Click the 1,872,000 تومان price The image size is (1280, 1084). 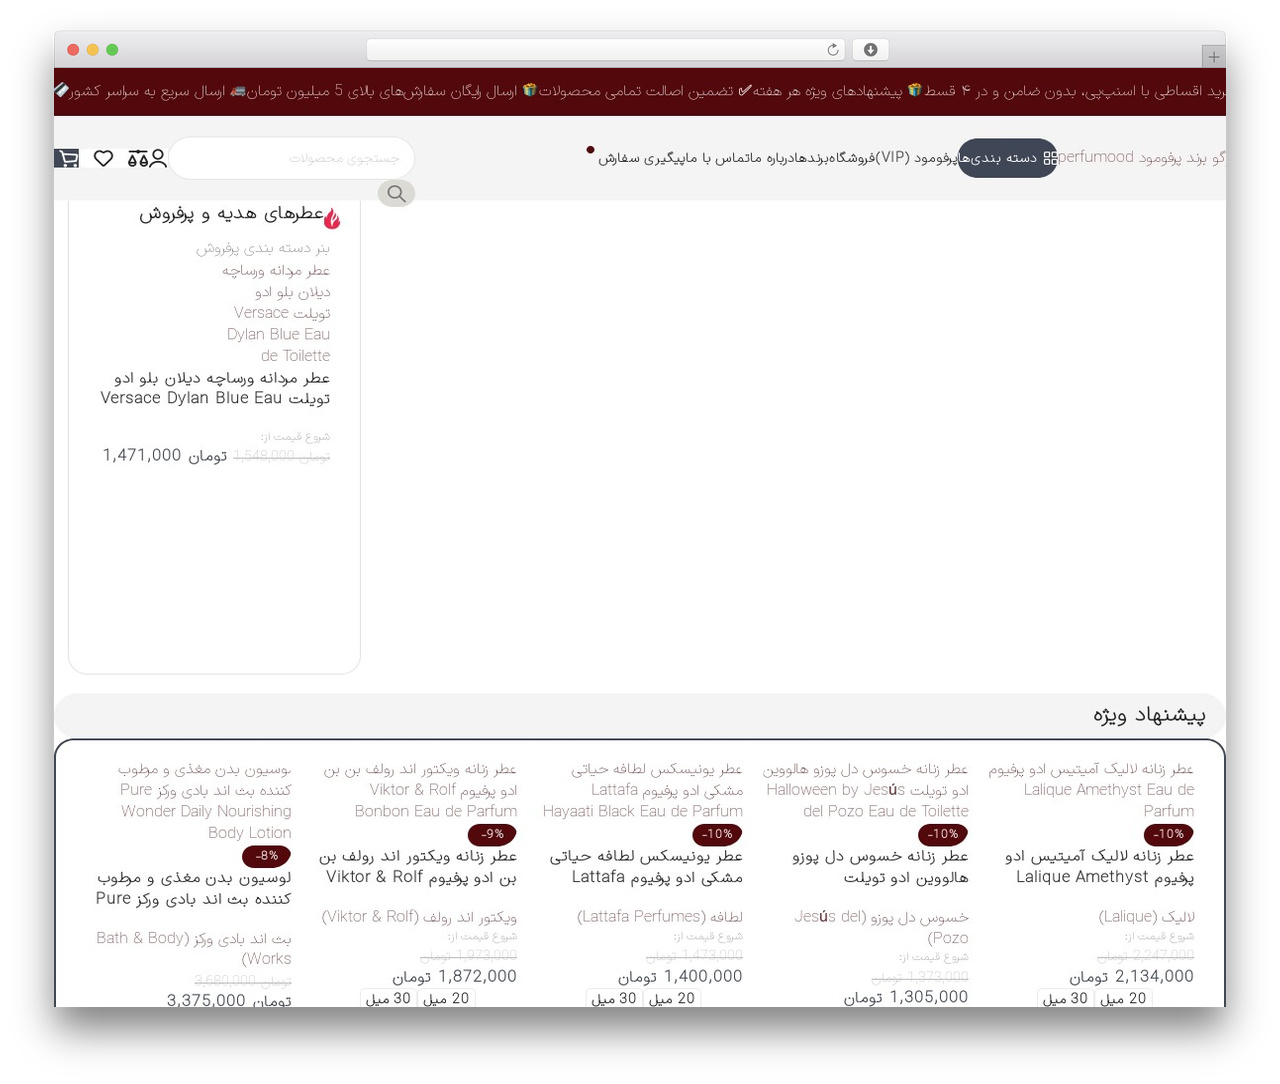[x=454, y=977]
